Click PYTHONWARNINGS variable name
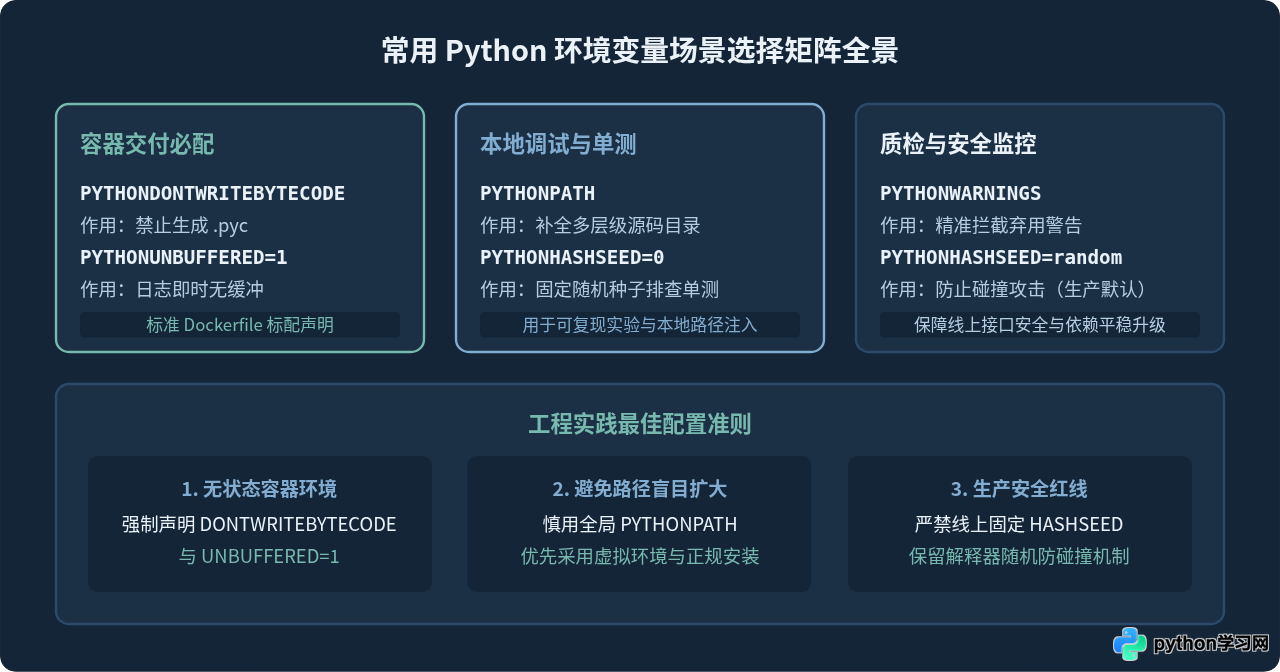This screenshot has height=672, width=1280. pyautogui.click(x=960, y=193)
